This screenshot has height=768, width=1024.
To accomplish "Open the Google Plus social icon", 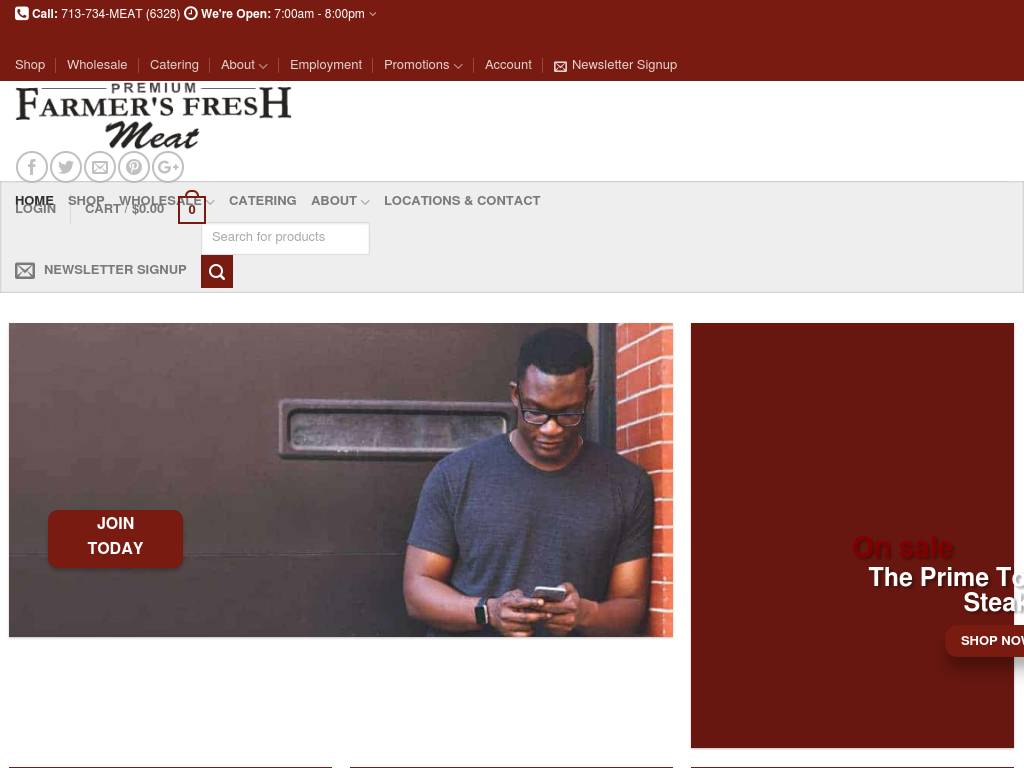I will coord(168,167).
